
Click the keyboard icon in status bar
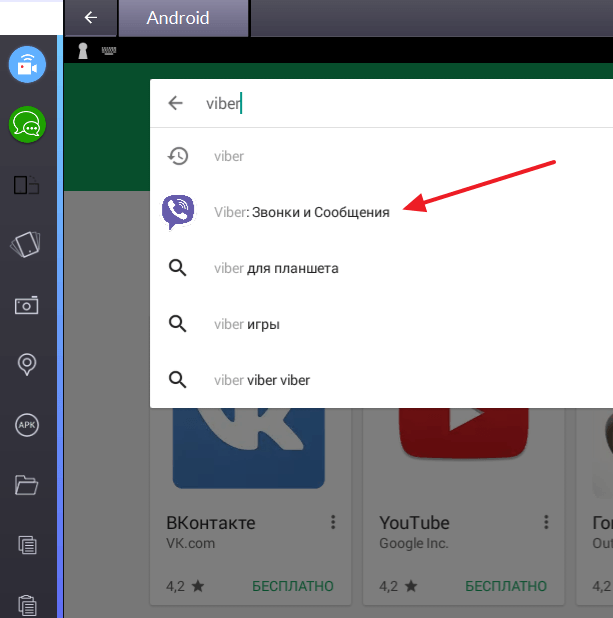click(109, 50)
